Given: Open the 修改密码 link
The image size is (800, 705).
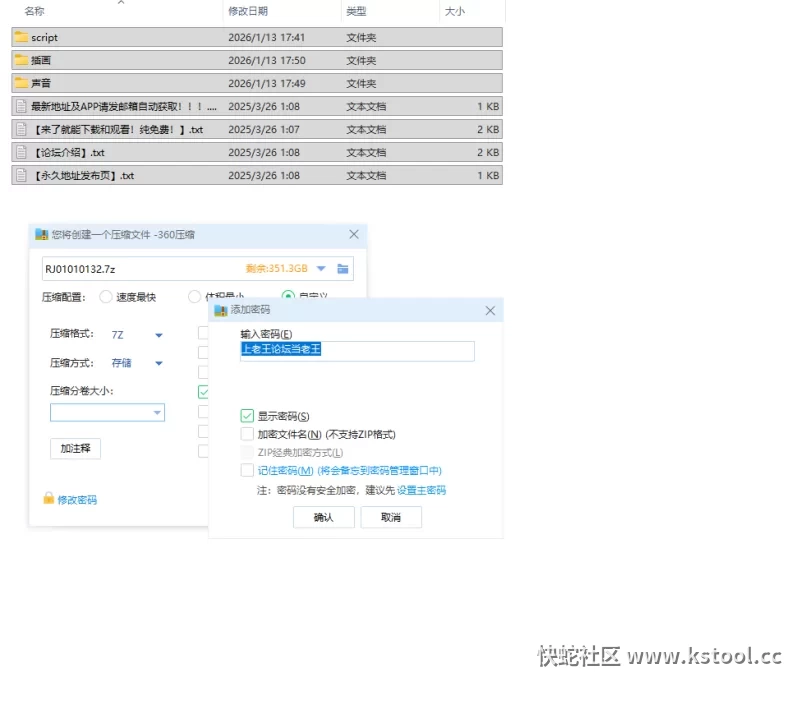Looking at the screenshot, I should point(77,500).
